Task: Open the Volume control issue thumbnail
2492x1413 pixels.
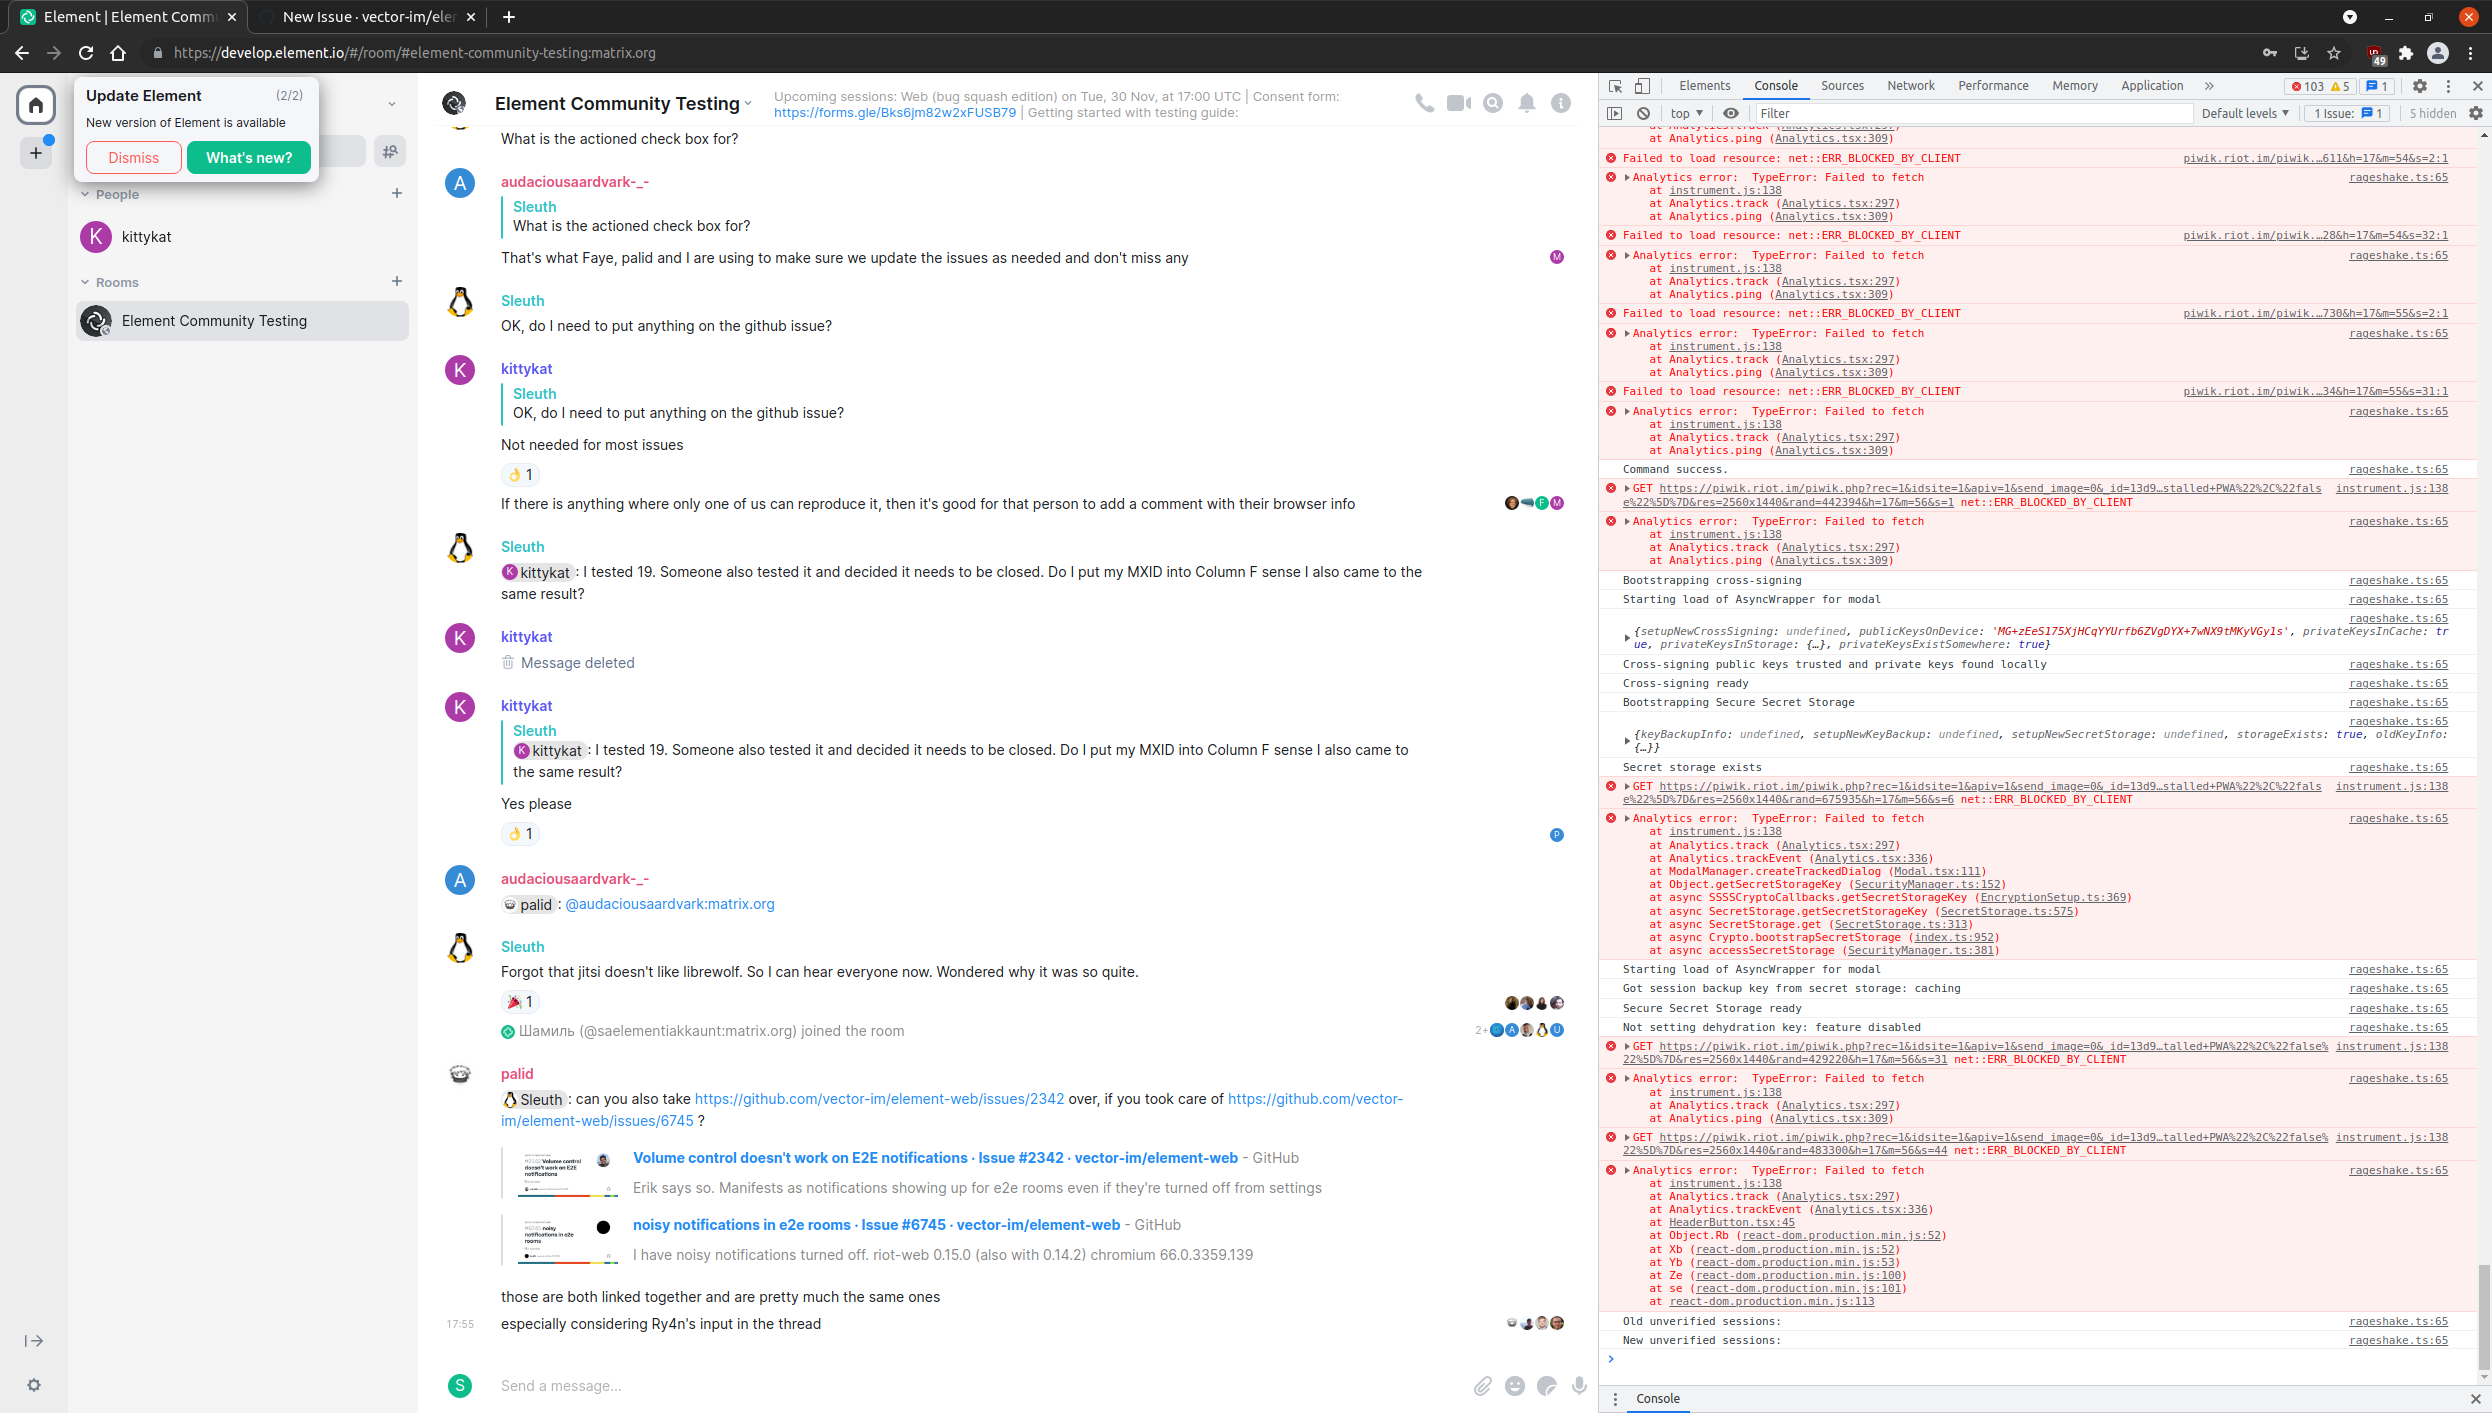Action: pos(568,1174)
